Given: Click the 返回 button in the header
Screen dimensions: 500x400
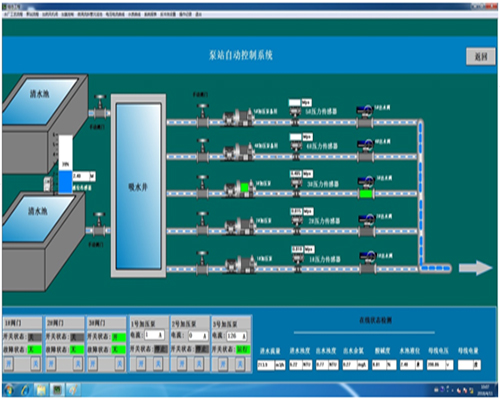Looking at the screenshot, I should [480, 57].
